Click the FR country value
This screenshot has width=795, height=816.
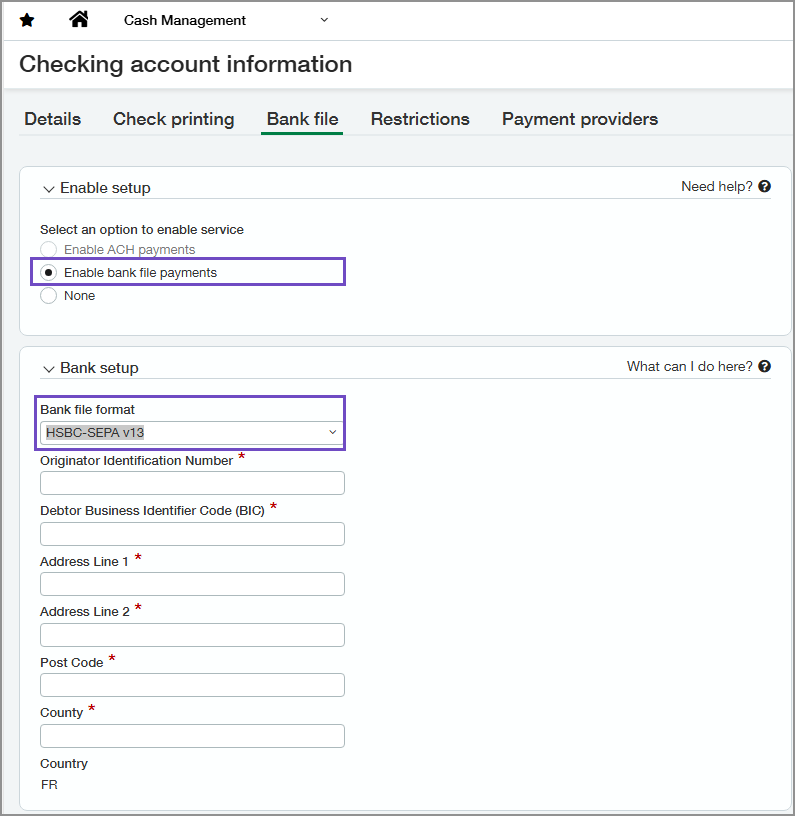49,784
